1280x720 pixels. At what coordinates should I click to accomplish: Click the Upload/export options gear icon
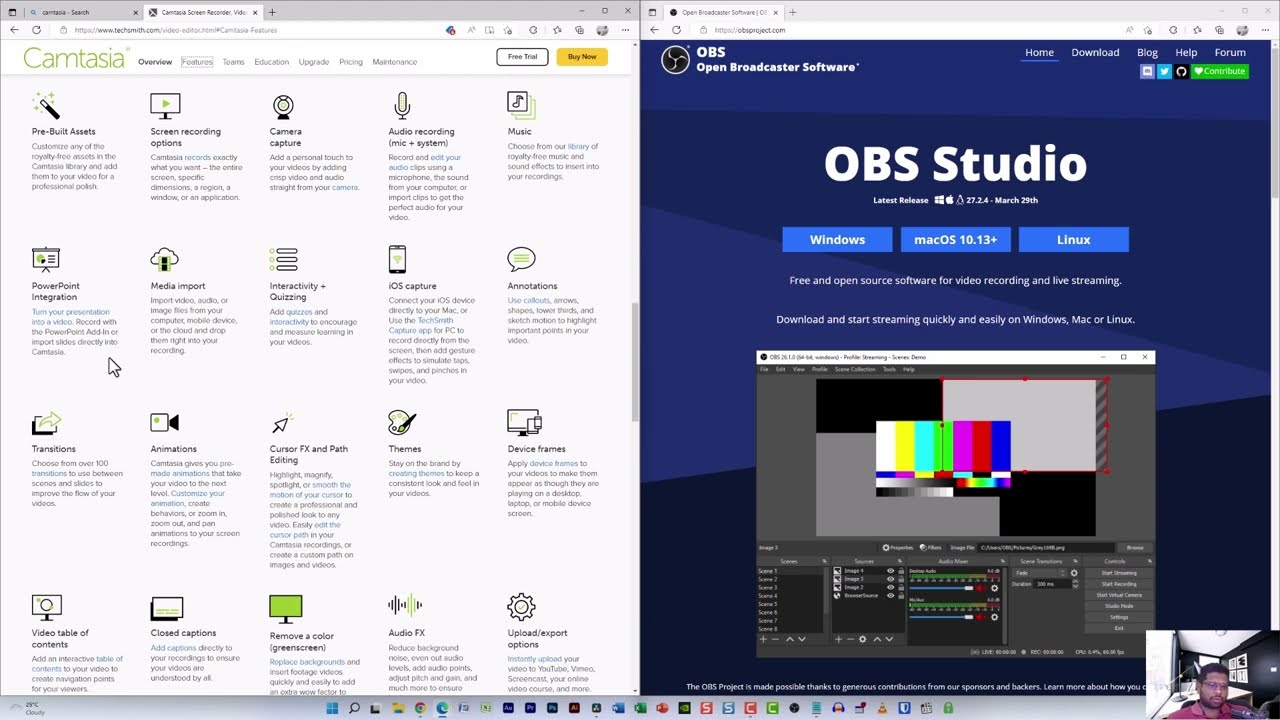click(x=521, y=606)
